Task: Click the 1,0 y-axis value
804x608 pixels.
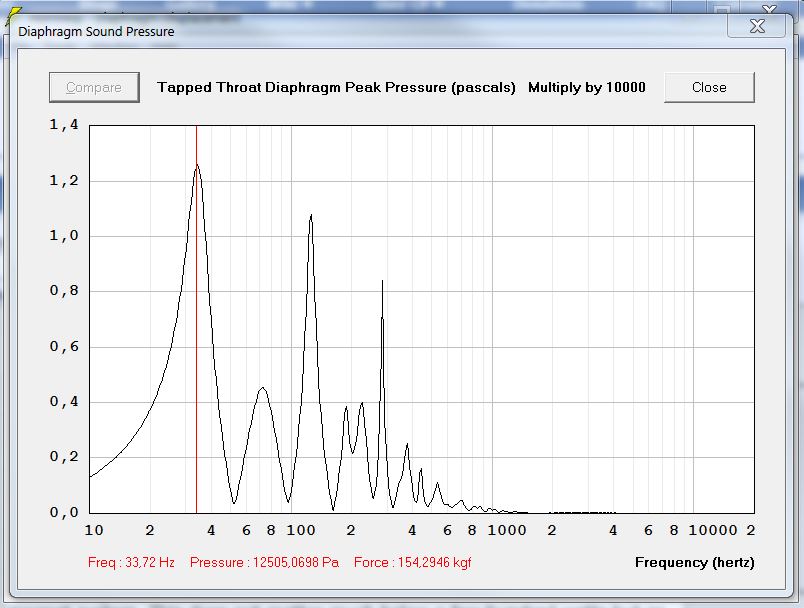Action: click(64, 236)
